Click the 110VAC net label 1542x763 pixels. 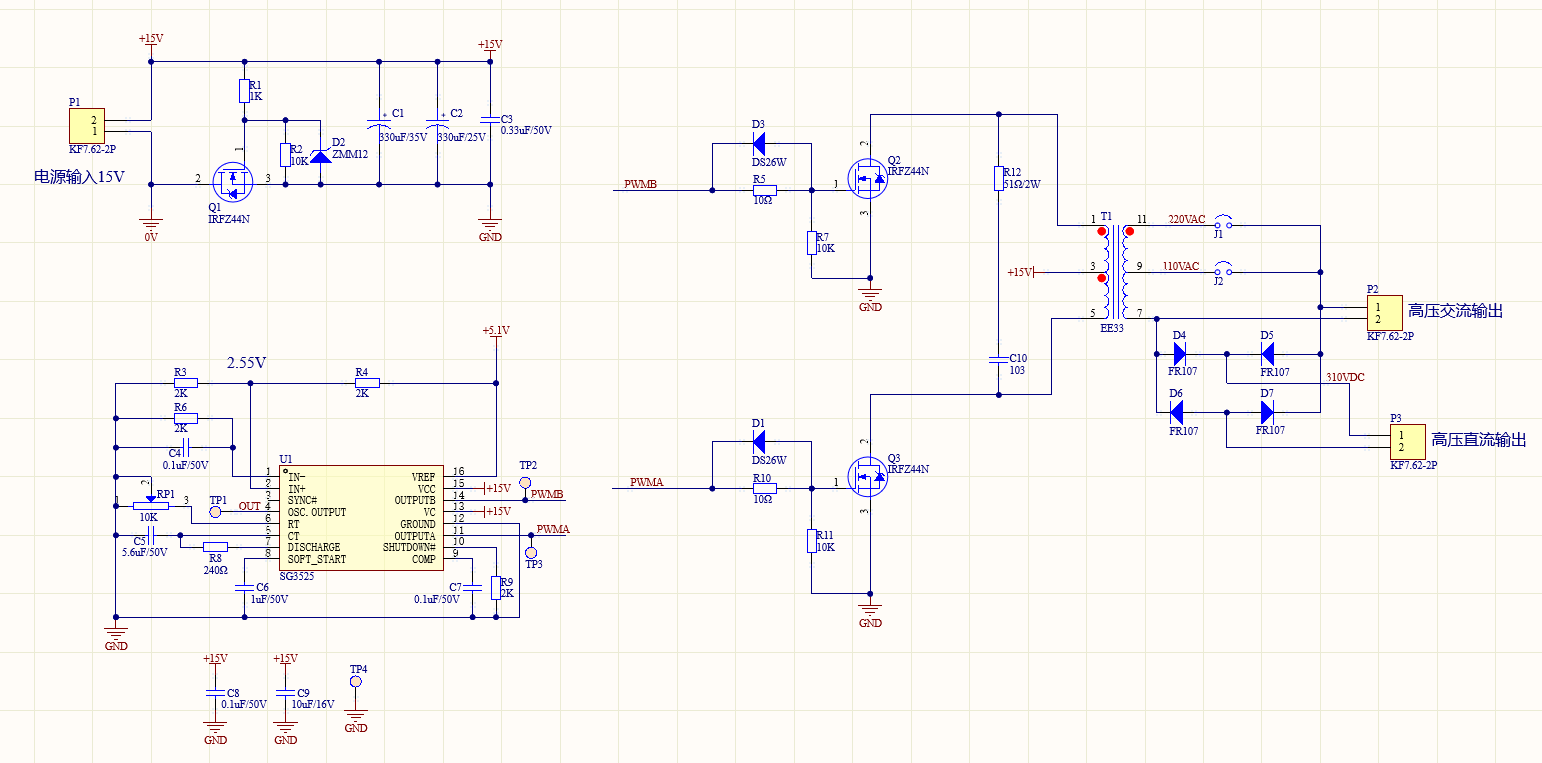point(1181,266)
